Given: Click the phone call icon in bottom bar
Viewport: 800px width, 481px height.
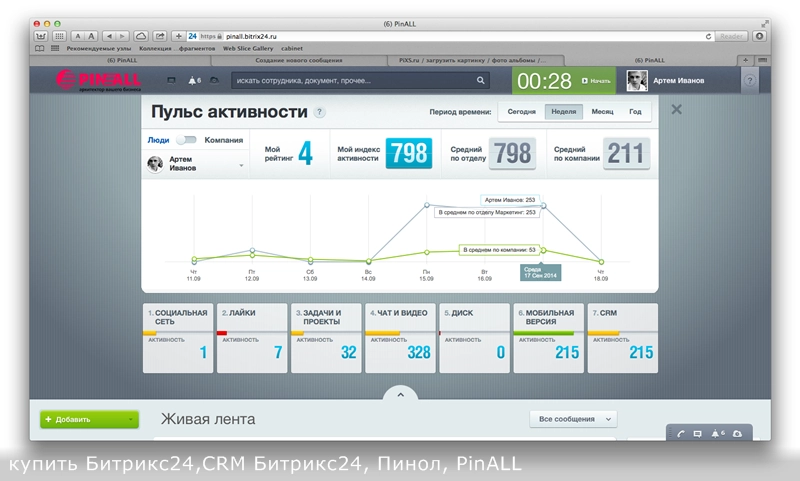Looking at the screenshot, I should [x=680, y=434].
